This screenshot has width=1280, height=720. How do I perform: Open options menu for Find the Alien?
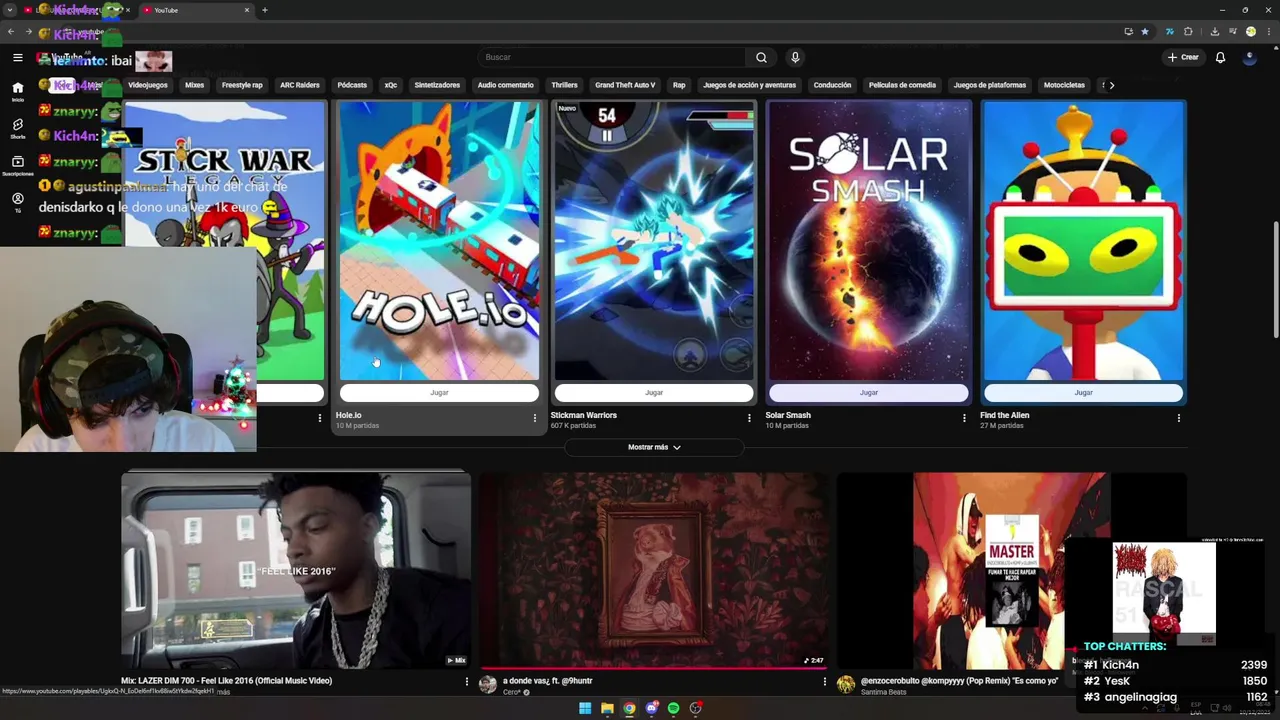point(1178,418)
